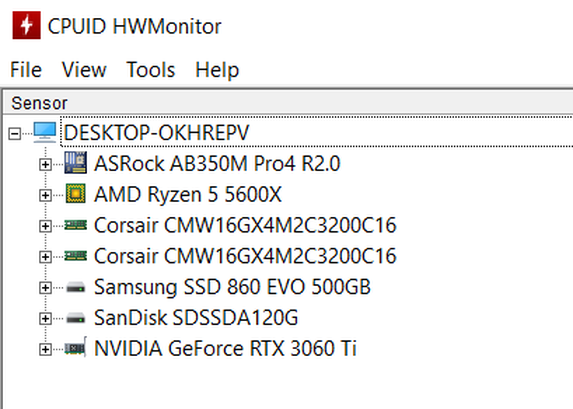The height and width of the screenshot is (409, 573).
Task: Click the Sensor column header
Action: [288, 103]
